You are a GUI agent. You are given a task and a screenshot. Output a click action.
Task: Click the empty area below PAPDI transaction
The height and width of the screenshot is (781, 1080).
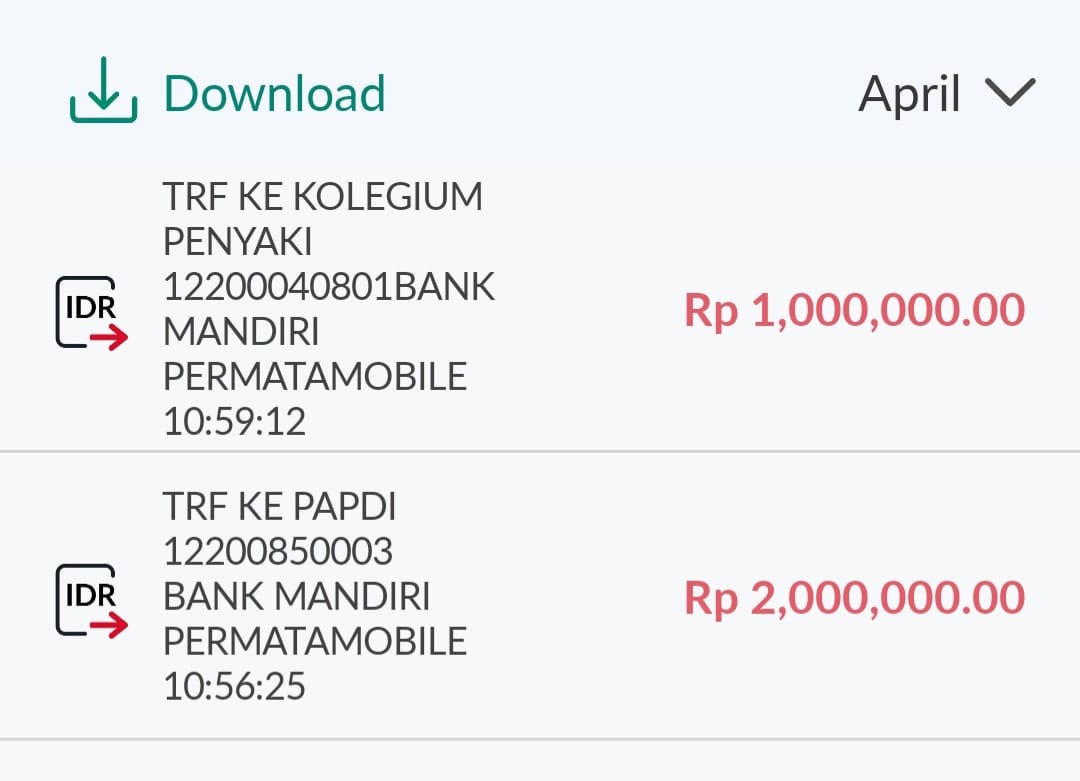tap(540, 762)
